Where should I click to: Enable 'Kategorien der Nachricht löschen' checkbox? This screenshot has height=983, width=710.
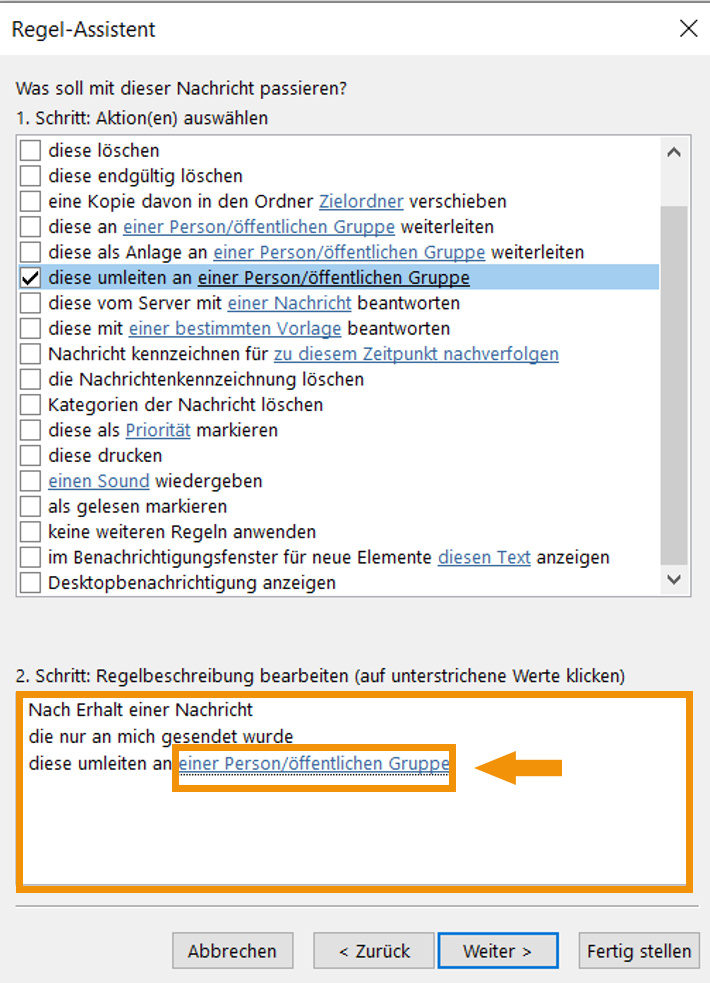pyautogui.click(x=30, y=405)
